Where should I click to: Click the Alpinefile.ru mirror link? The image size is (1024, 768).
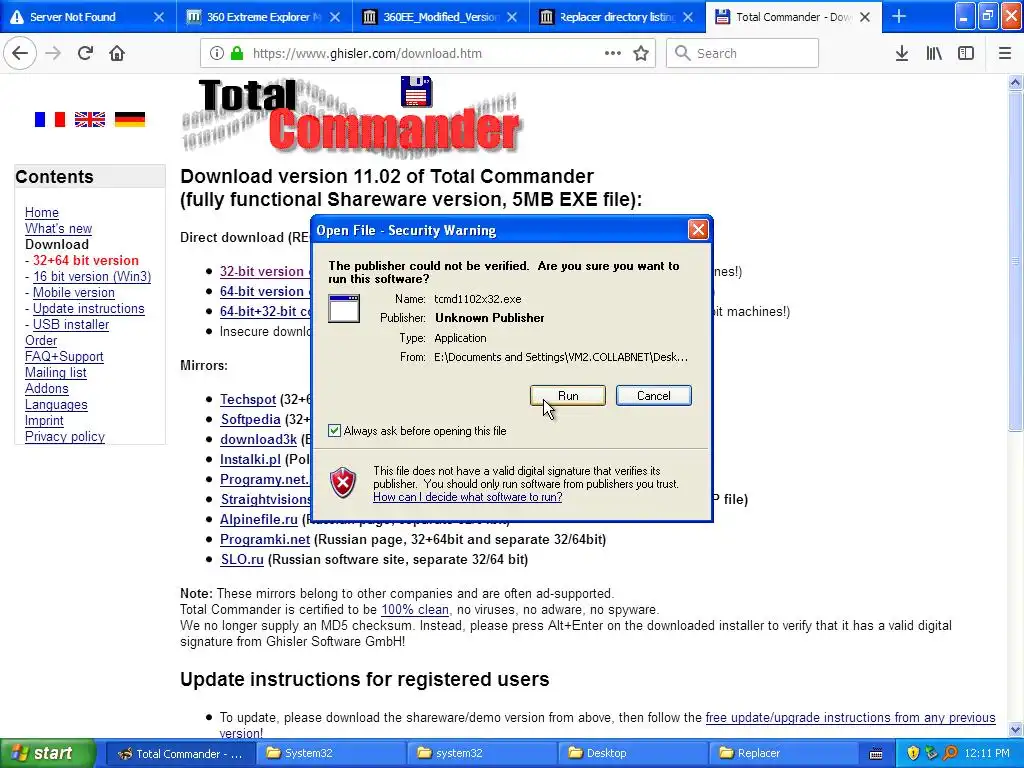[x=259, y=519]
